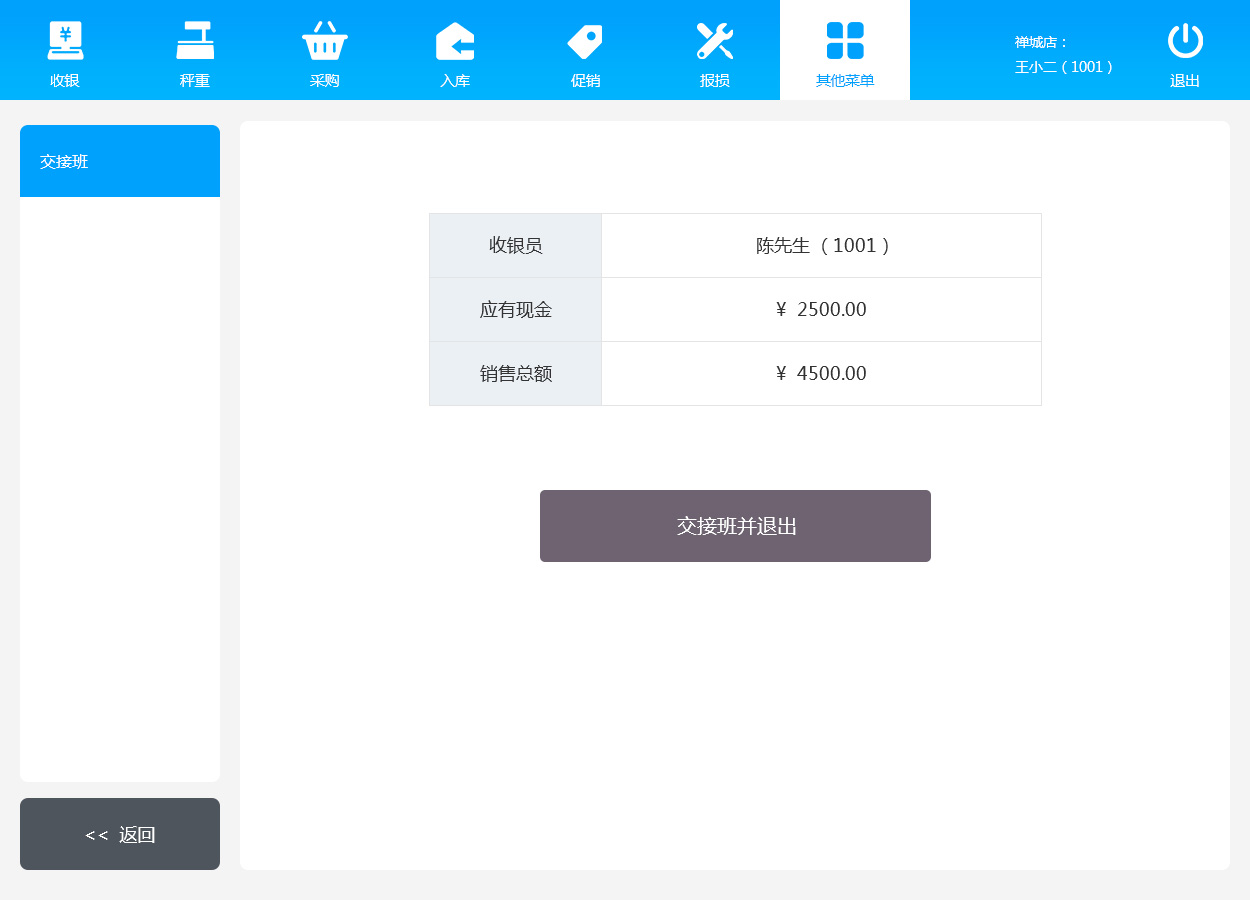Click the 禅城店 store name label
Screen dimensions: 1250x900
[x=1041, y=42]
